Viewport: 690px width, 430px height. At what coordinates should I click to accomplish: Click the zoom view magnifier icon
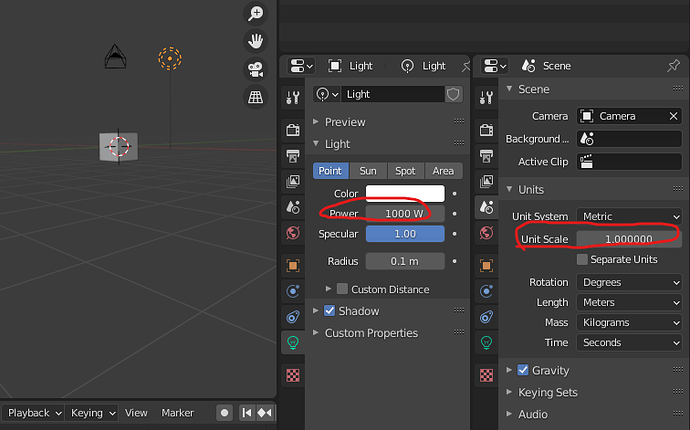255,13
